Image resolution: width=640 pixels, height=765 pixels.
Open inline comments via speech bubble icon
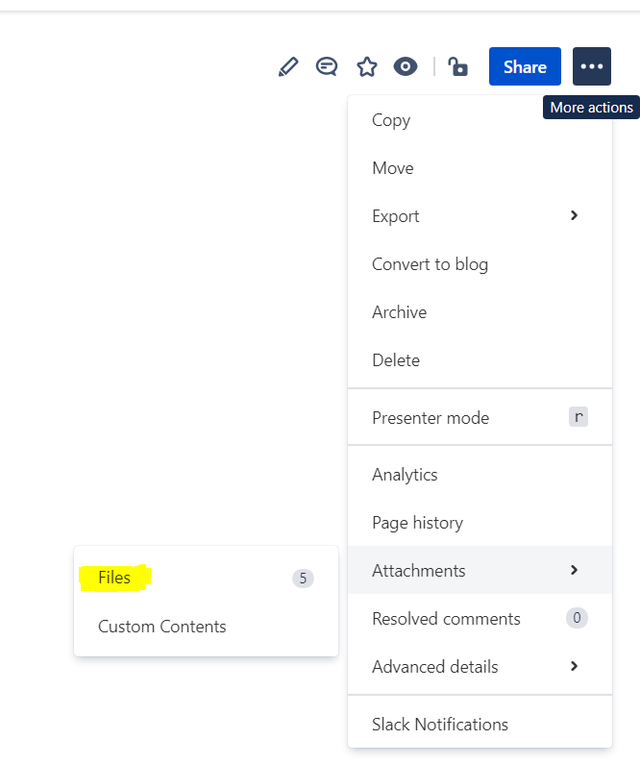[327, 67]
